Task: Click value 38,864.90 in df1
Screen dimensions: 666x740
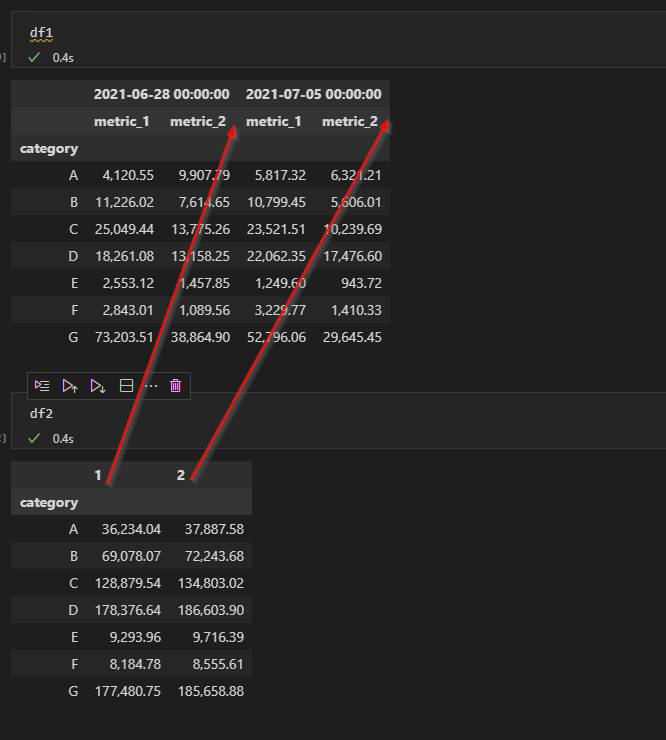Action: click(200, 337)
